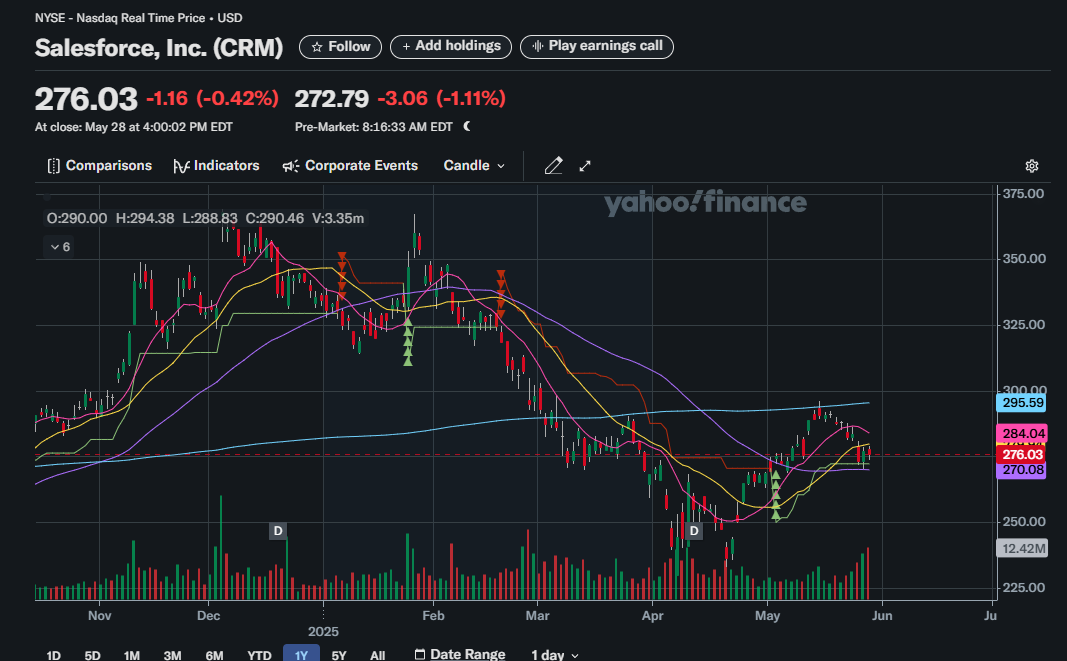Expand chart to full screen
This screenshot has height=661, width=1067.
click(x=585, y=166)
